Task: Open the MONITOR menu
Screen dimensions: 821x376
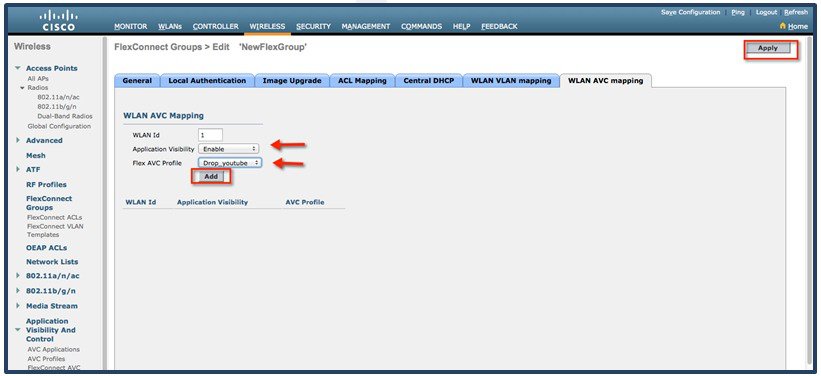Action: (131, 26)
